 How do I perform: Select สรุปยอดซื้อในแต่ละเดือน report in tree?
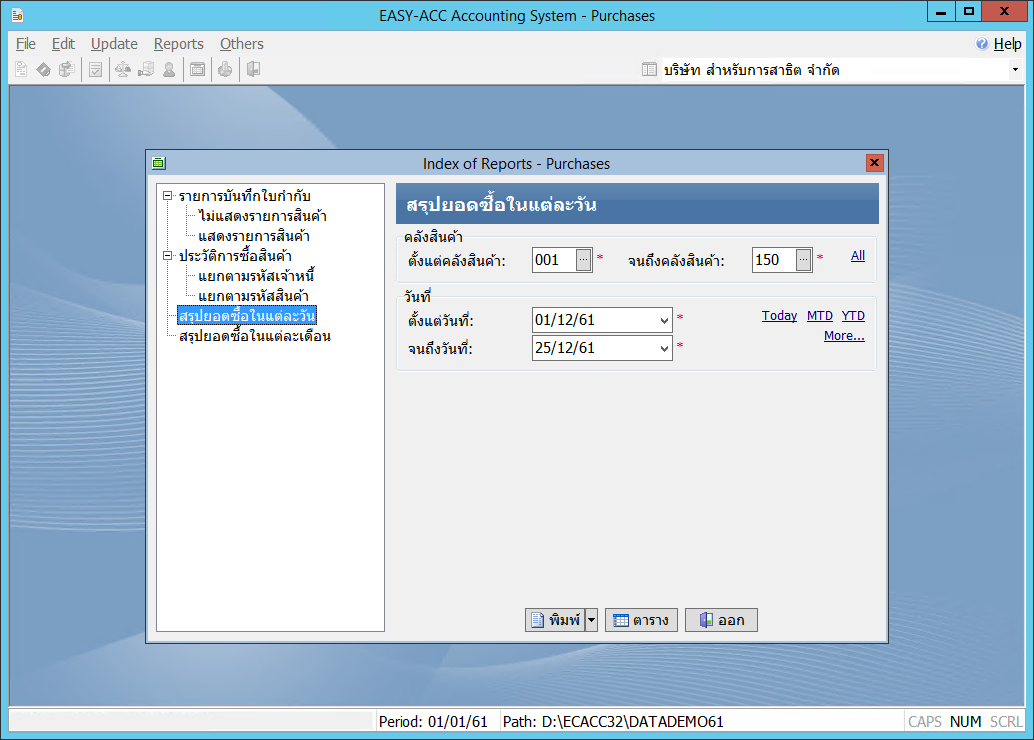coord(254,337)
